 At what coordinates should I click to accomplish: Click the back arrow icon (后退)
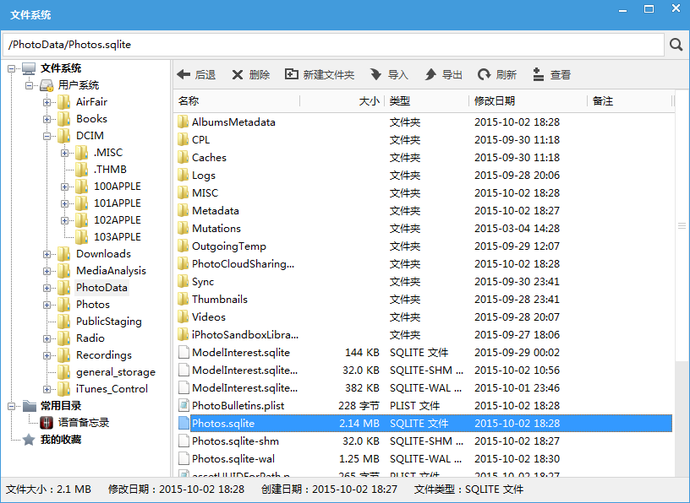(x=183, y=74)
